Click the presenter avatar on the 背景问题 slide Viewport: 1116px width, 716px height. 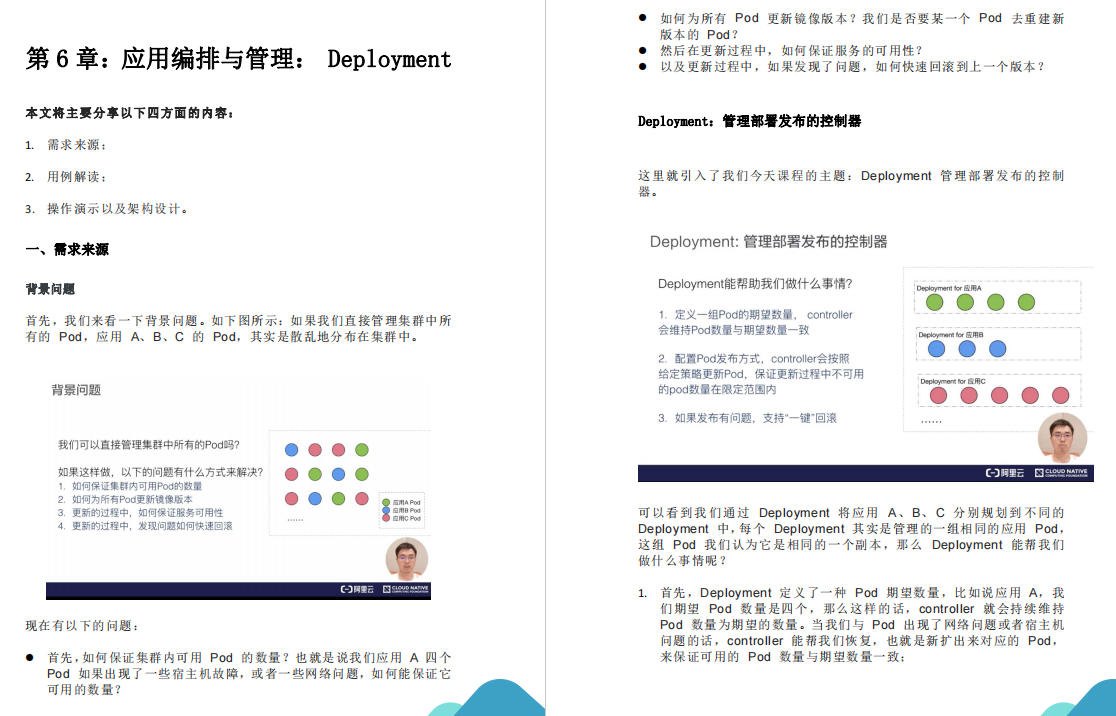[x=406, y=559]
